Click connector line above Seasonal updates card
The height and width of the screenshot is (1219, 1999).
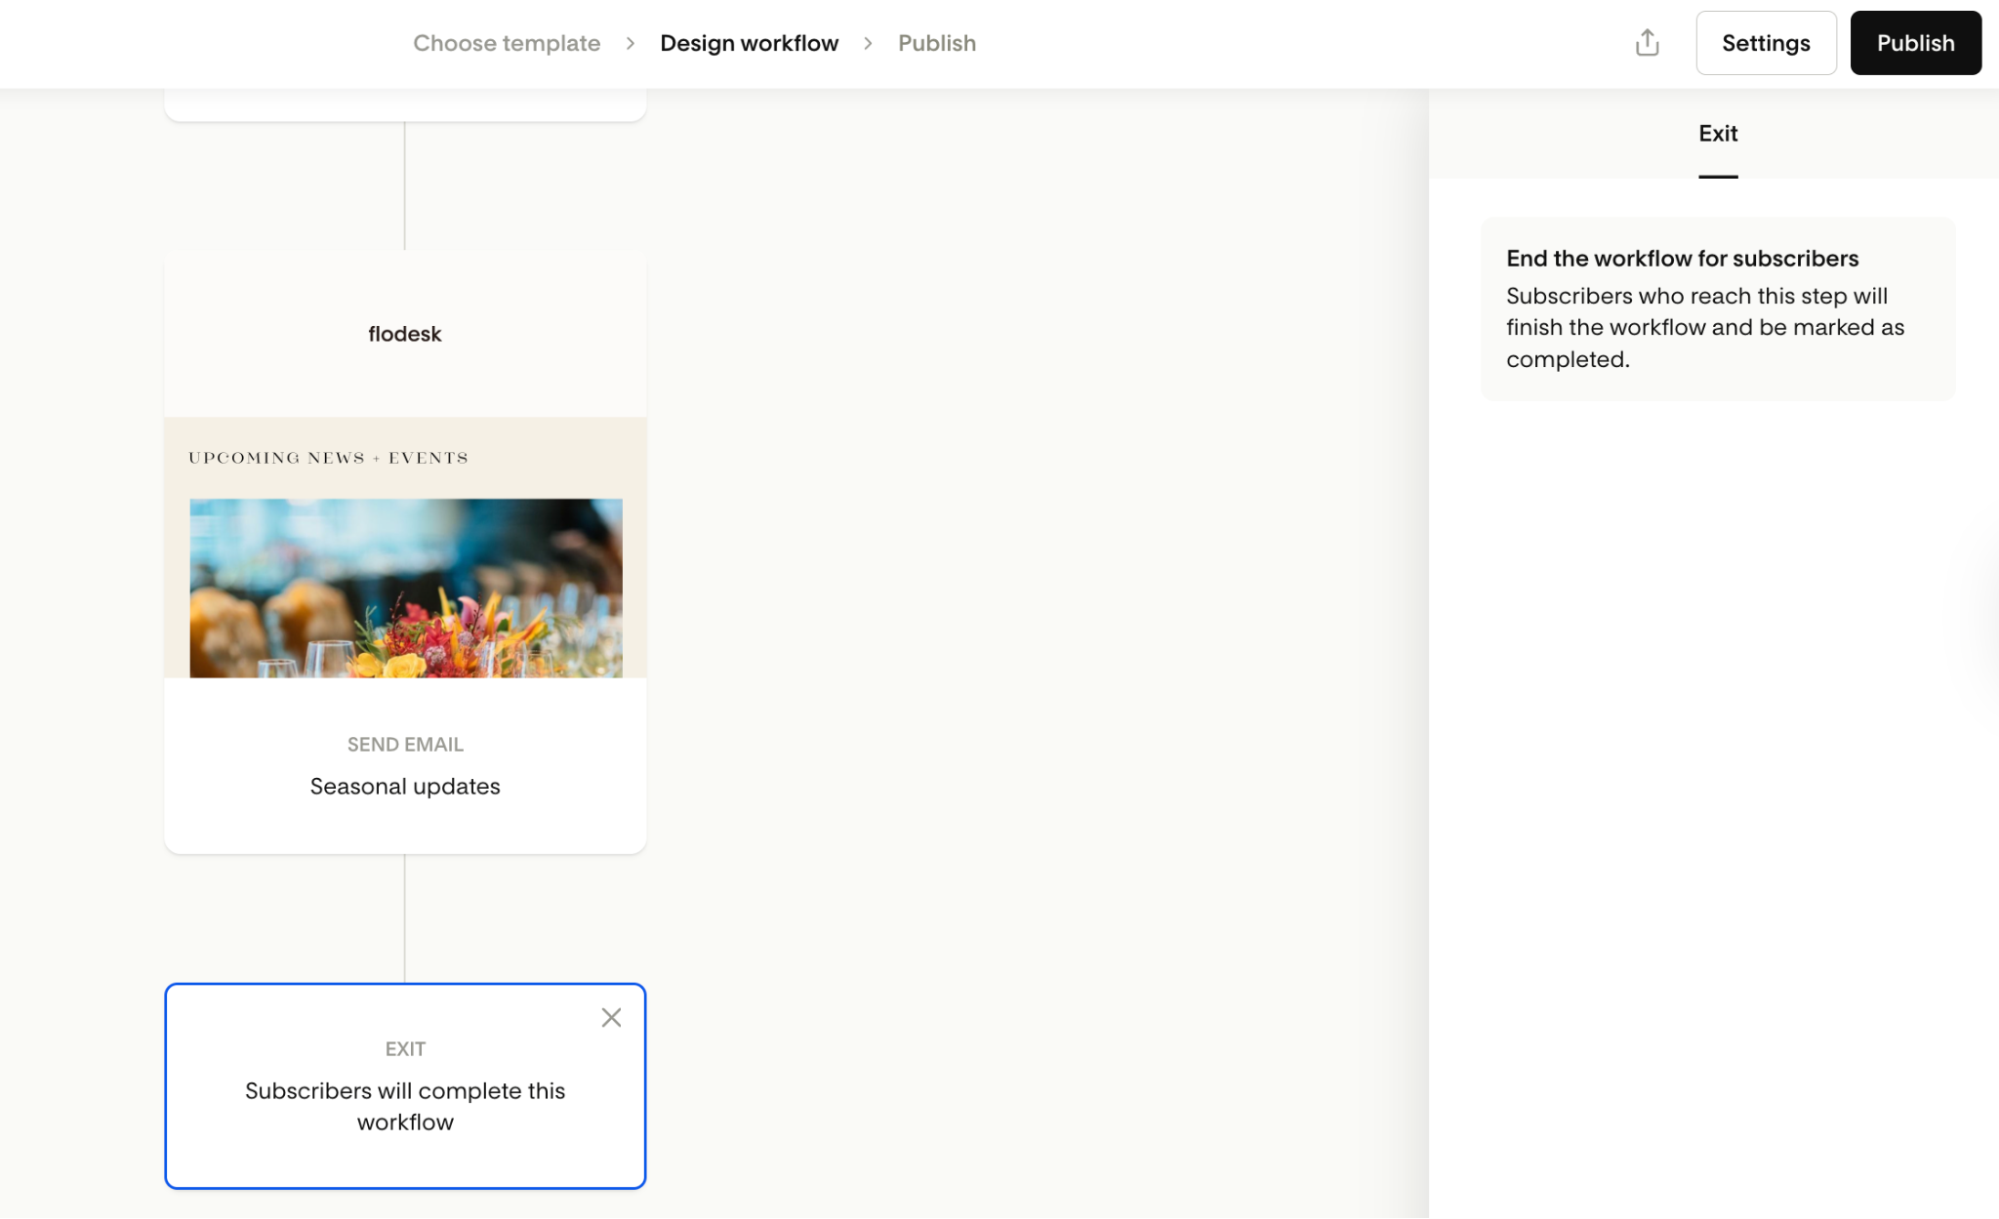[x=404, y=186]
